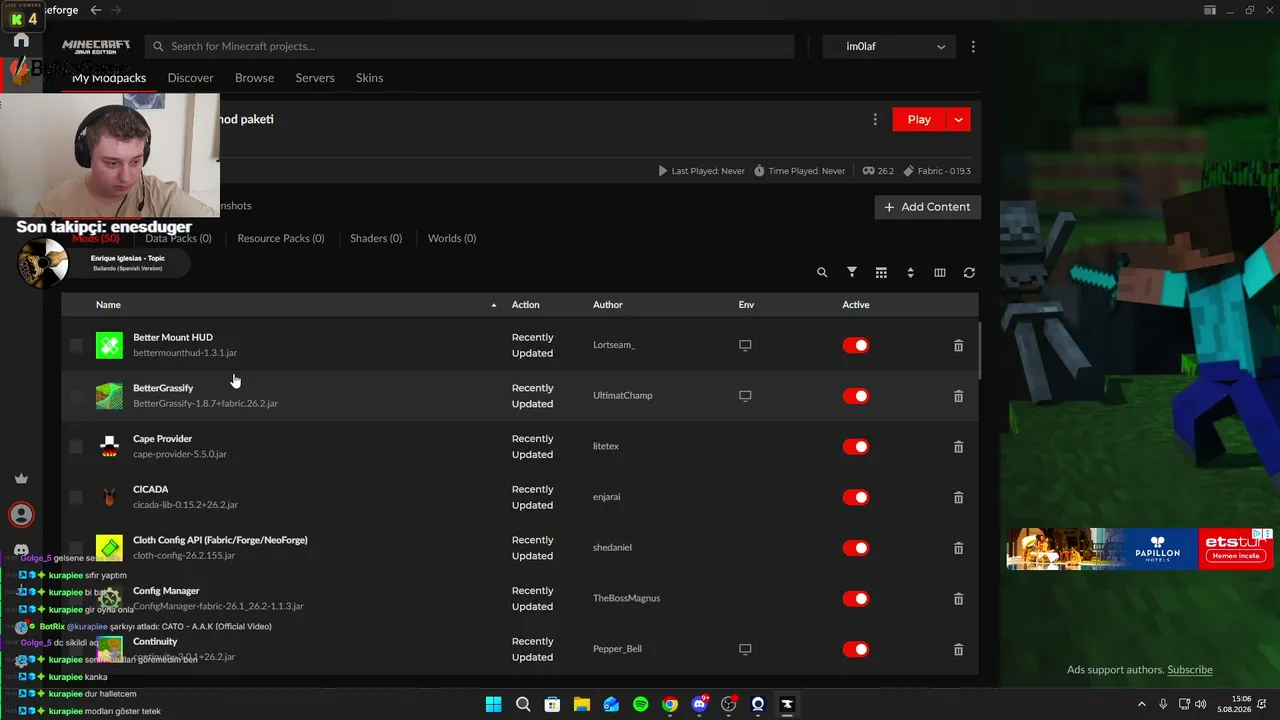Disable the BetterGrassify mod toggle
Screen dimensions: 1280x720
pos(855,396)
